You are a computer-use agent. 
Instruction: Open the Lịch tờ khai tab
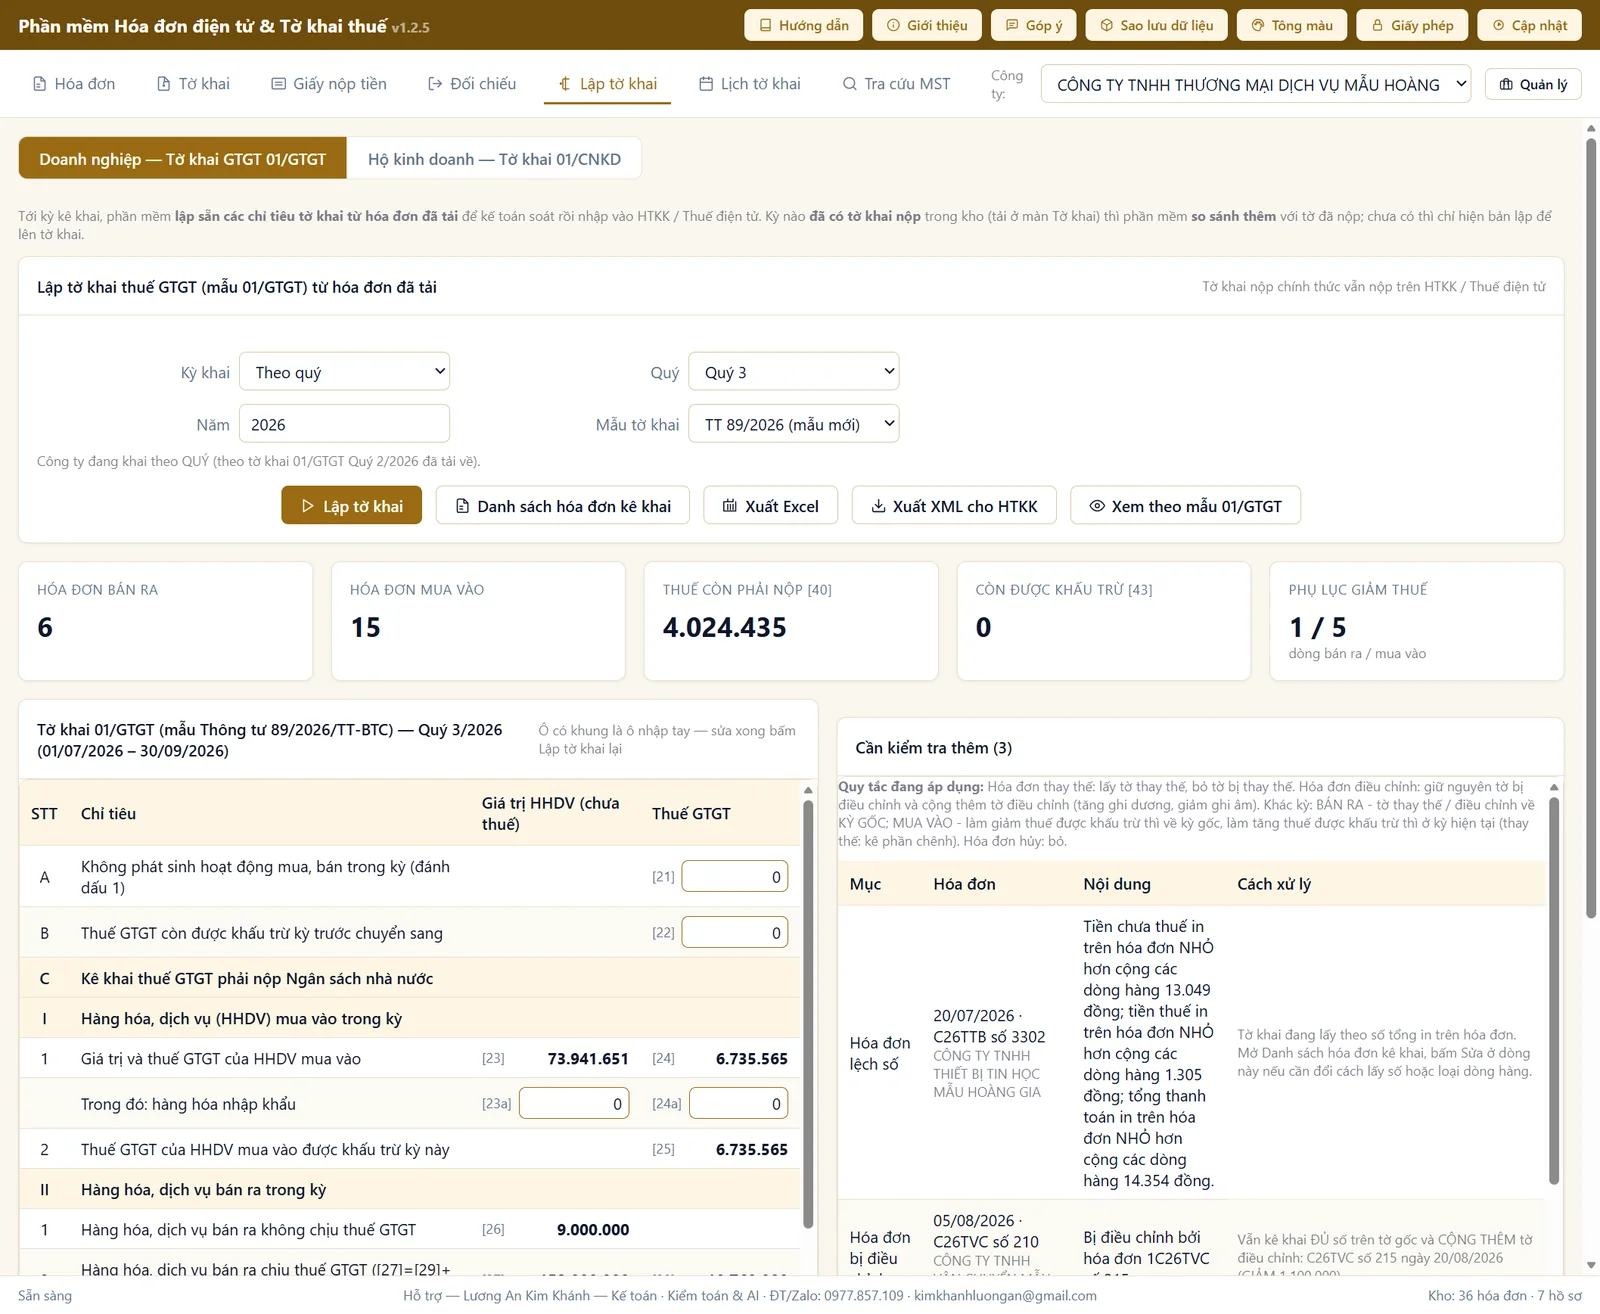click(749, 84)
